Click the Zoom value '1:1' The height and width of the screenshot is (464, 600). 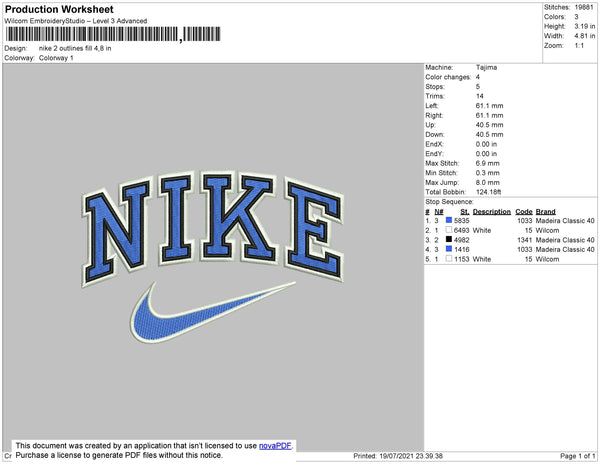[x=579, y=46]
